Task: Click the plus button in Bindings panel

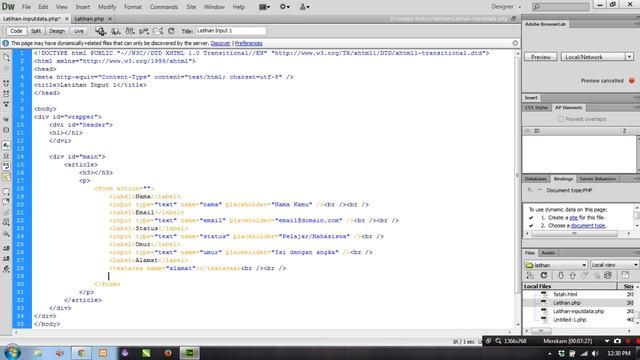Action: click(x=529, y=190)
